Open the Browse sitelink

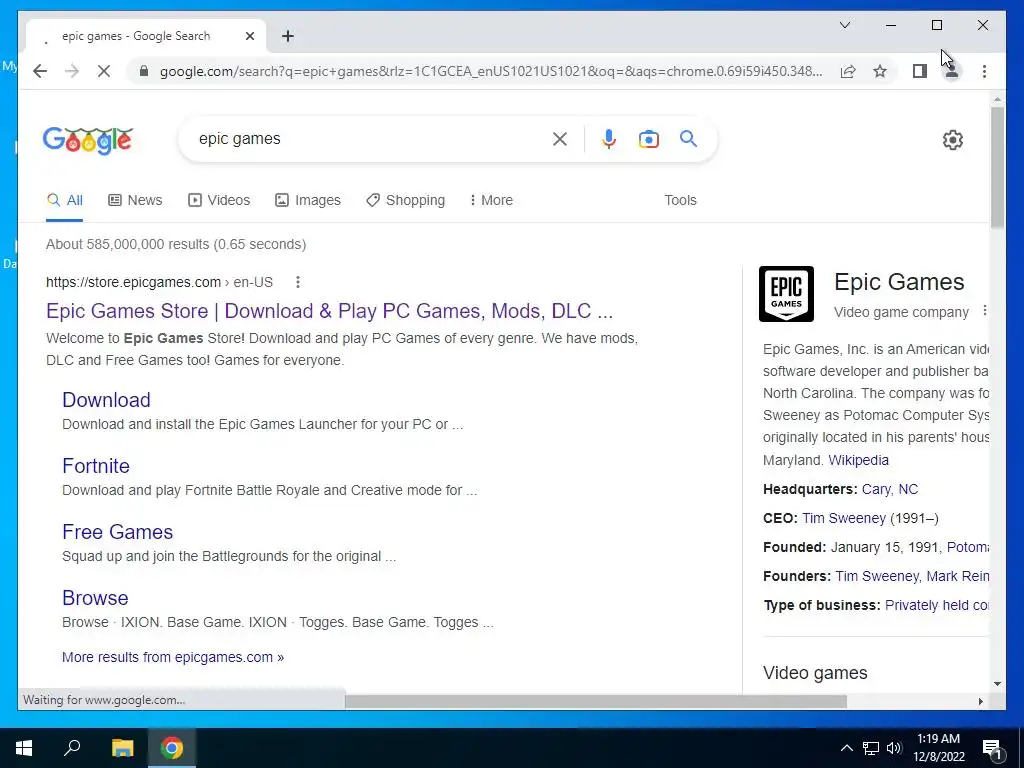click(x=95, y=598)
